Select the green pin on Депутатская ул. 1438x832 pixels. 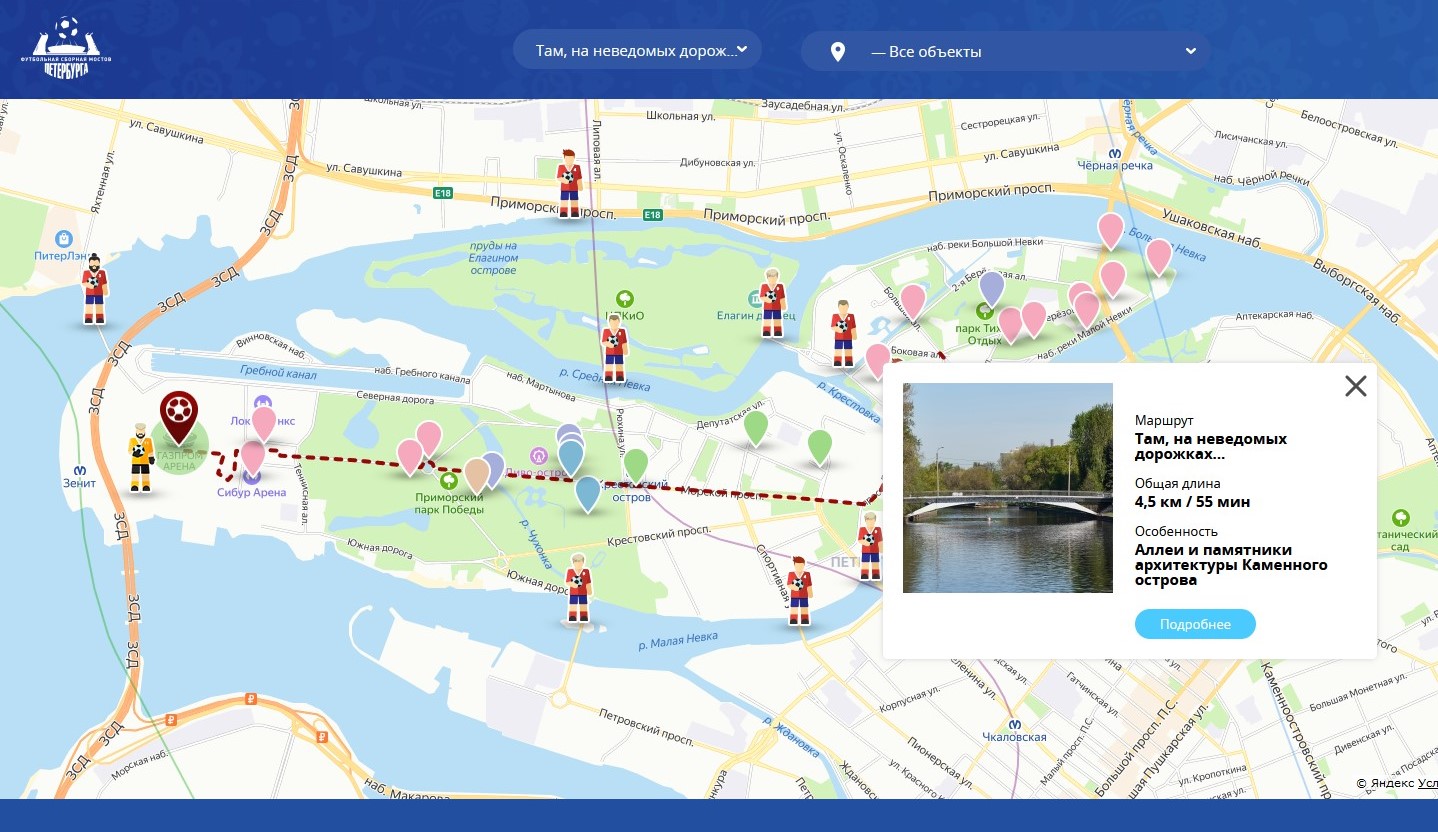tap(756, 428)
